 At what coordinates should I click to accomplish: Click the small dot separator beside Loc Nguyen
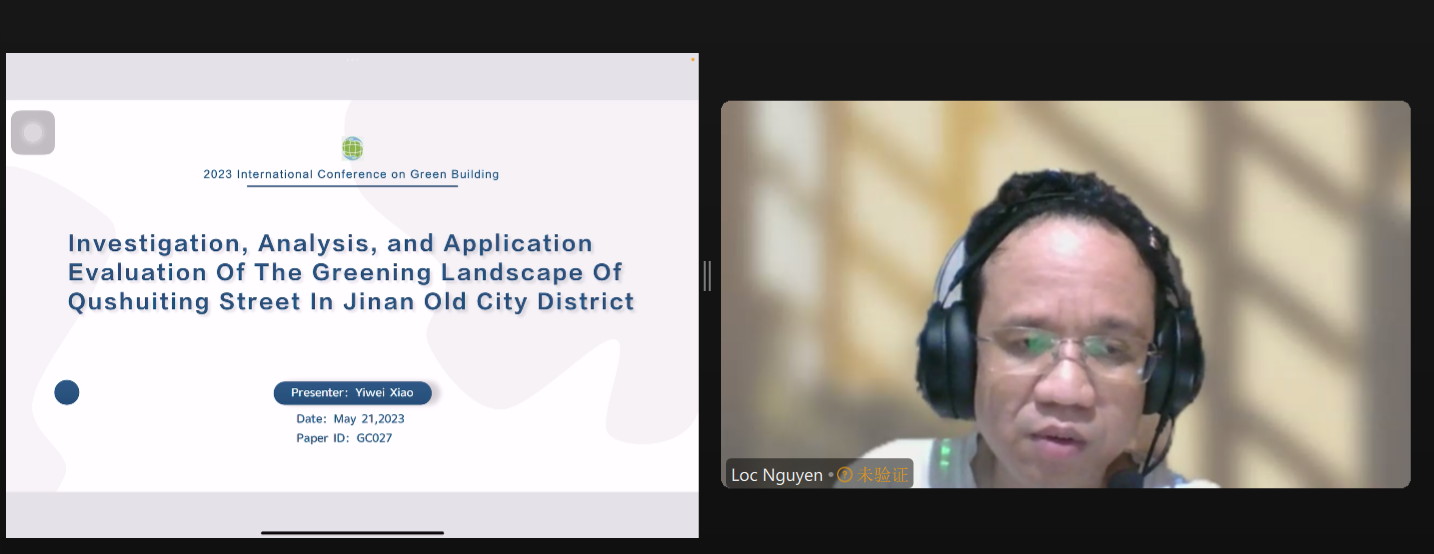coord(831,475)
